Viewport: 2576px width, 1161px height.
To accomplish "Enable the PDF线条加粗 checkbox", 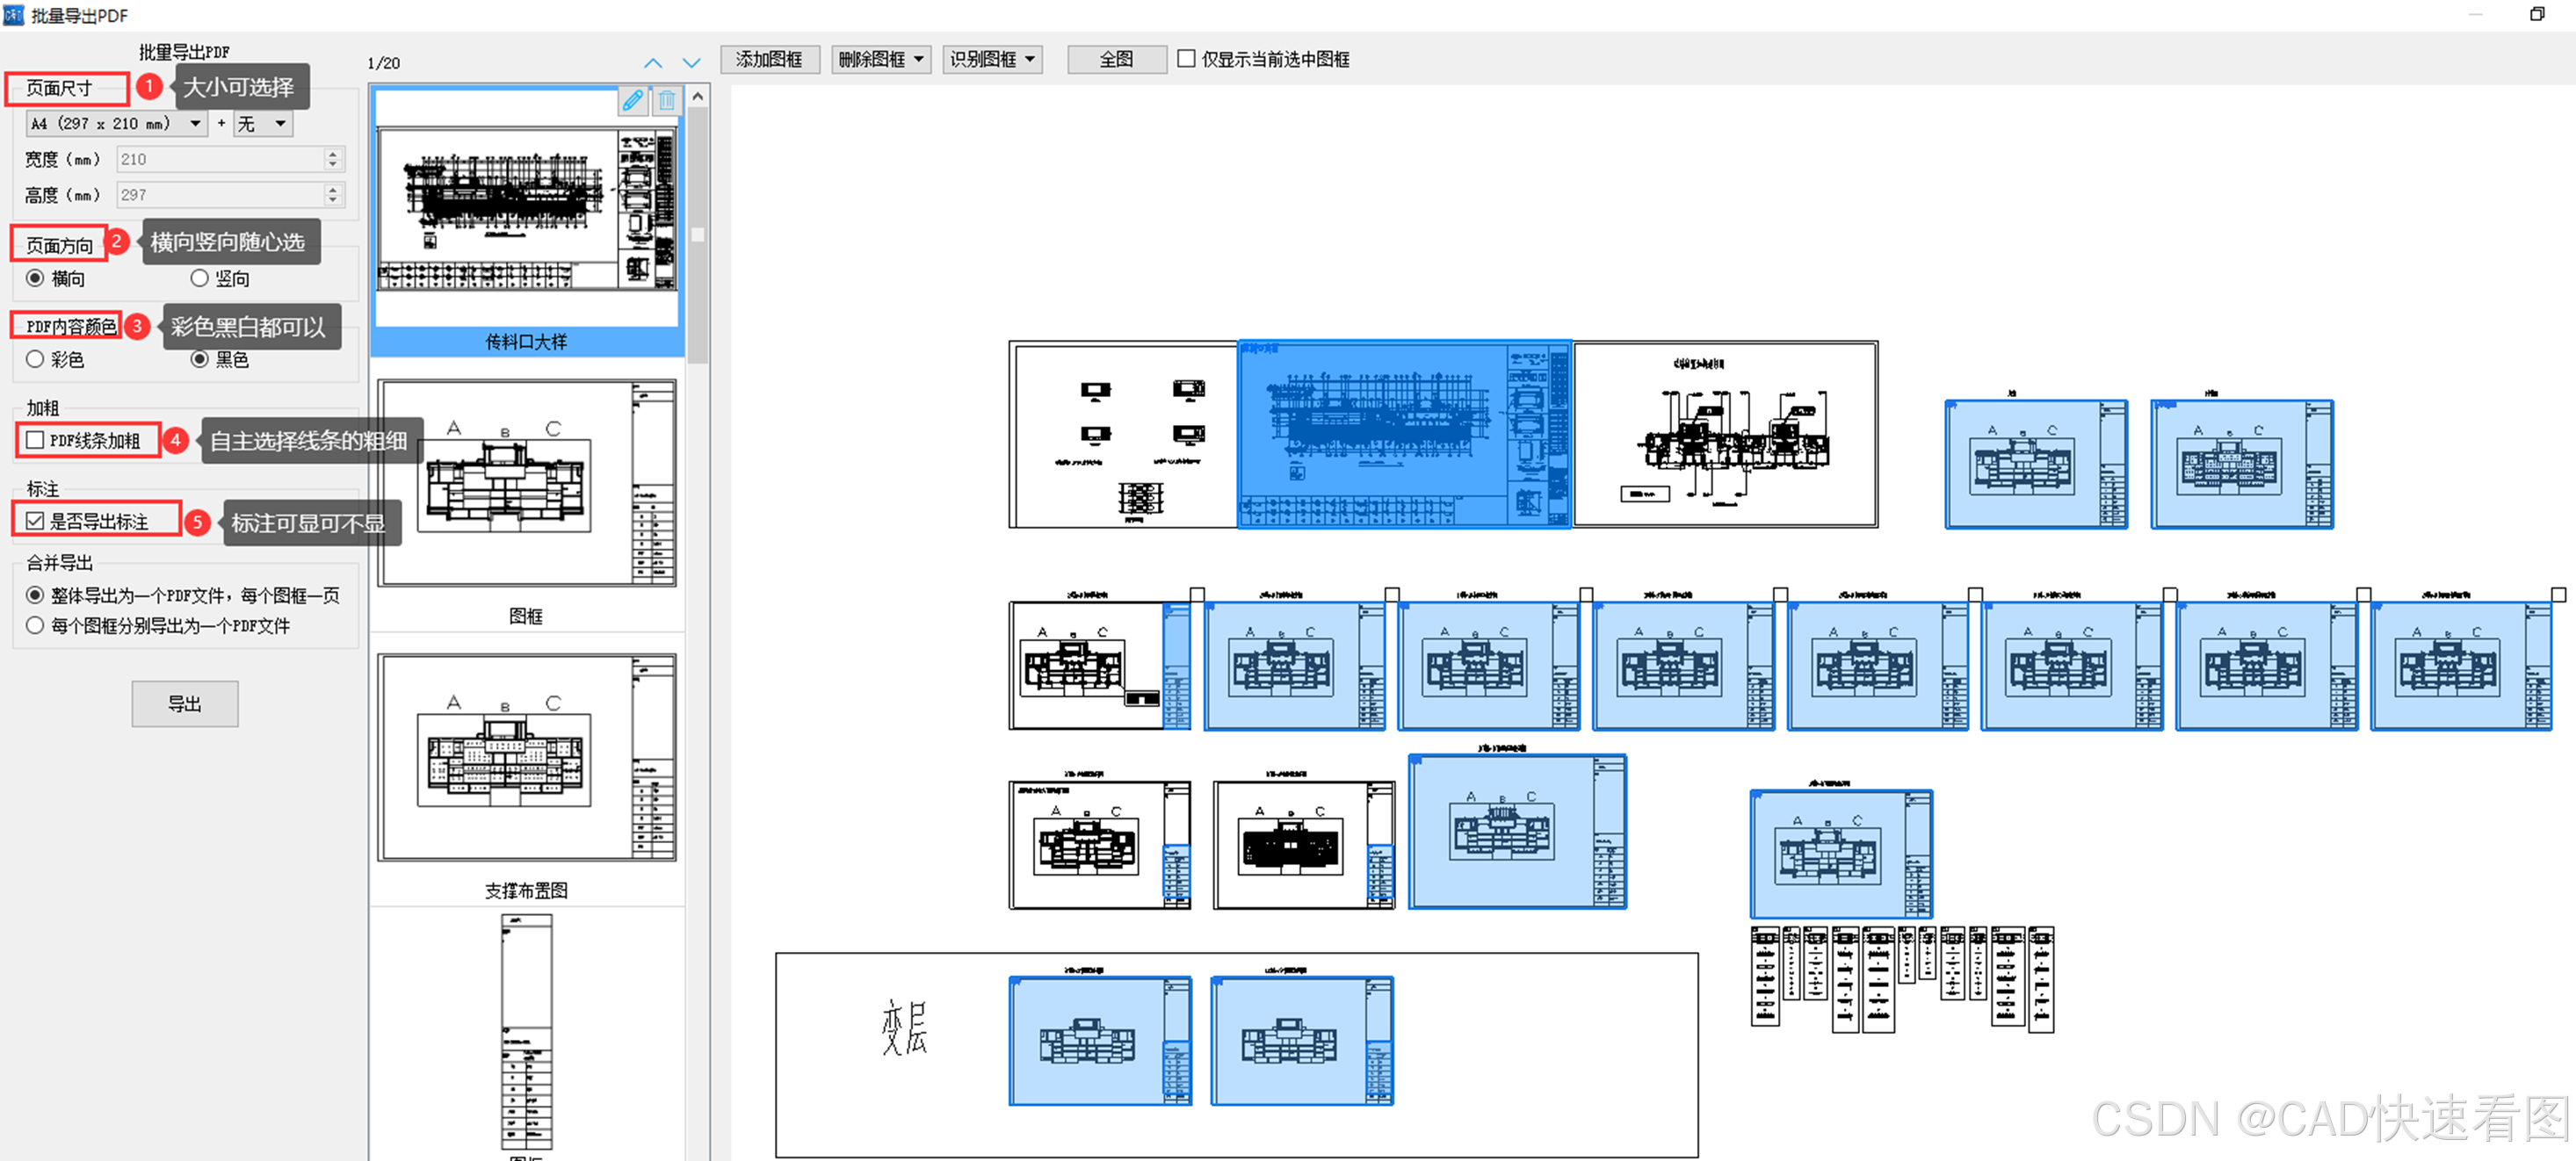I will click(x=36, y=440).
